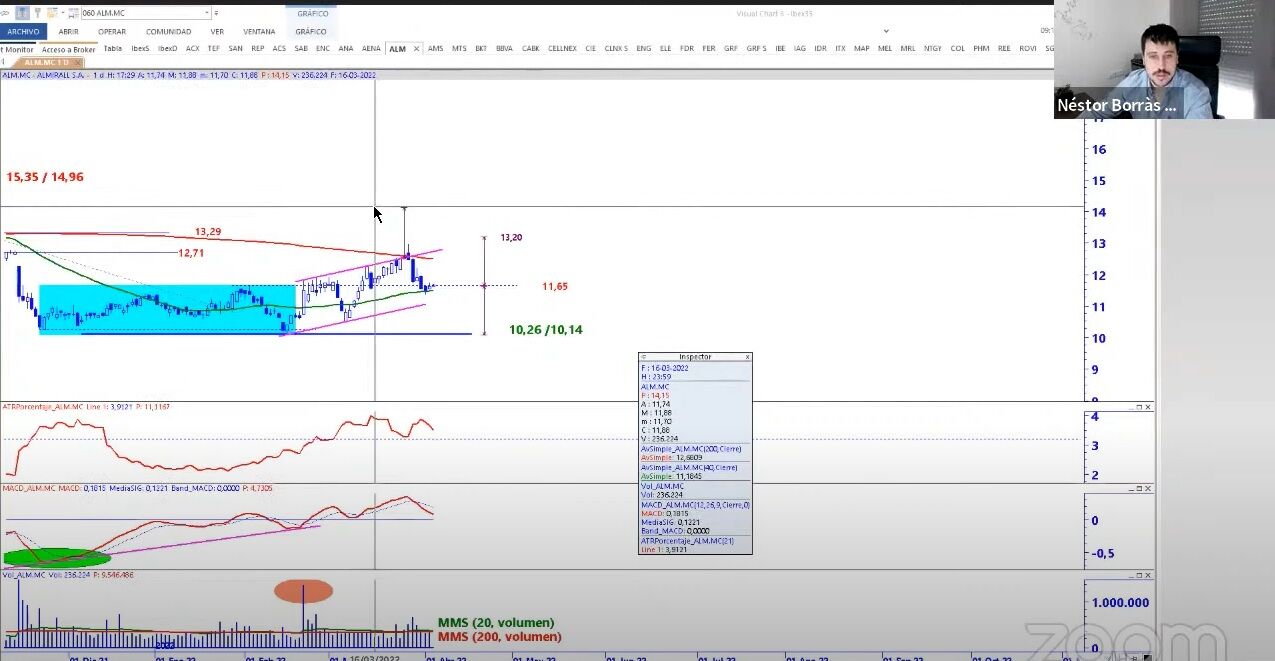Switch to the ACX tab
Screen dimensions: 1275x661
pos(192,48)
